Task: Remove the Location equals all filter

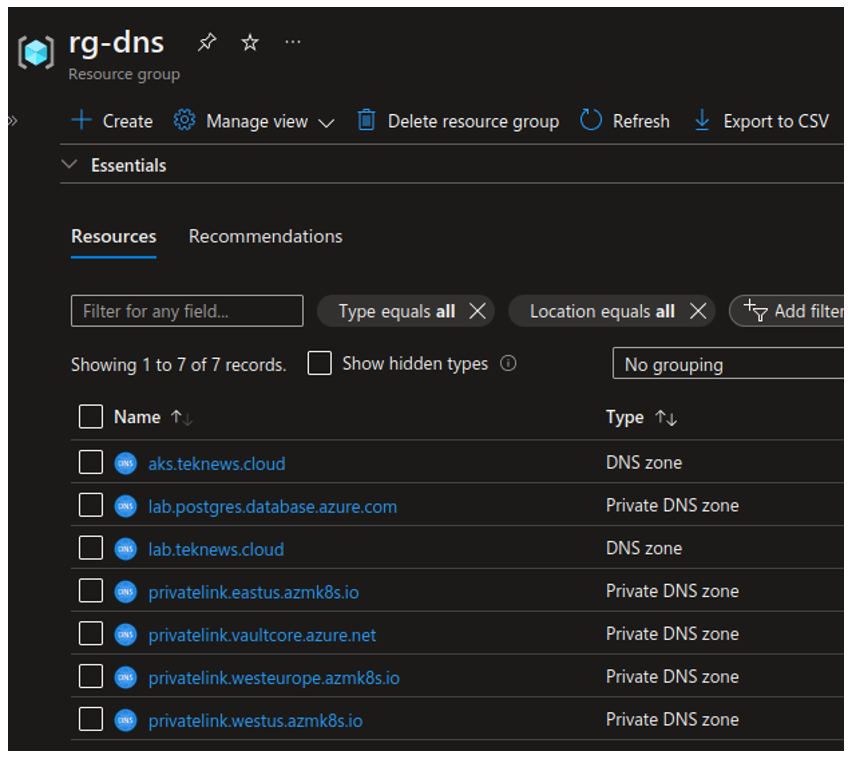Action: click(x=698, y=311)
